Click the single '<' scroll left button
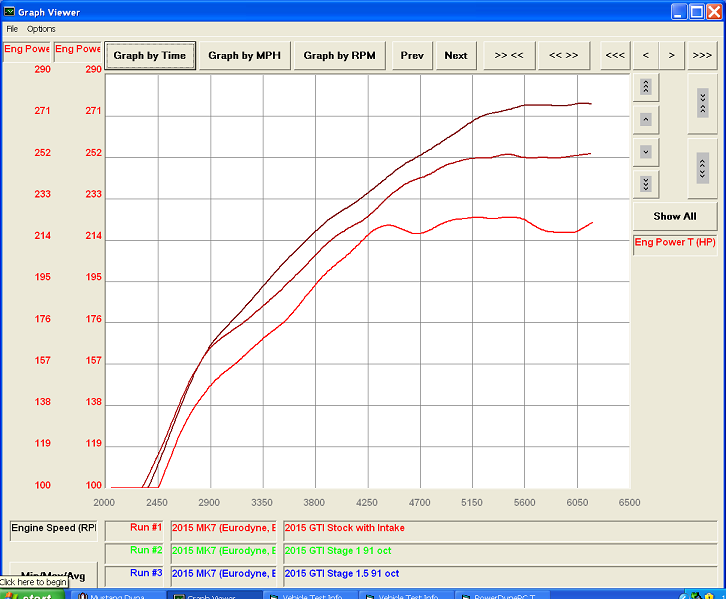 (x=645, y=56)
